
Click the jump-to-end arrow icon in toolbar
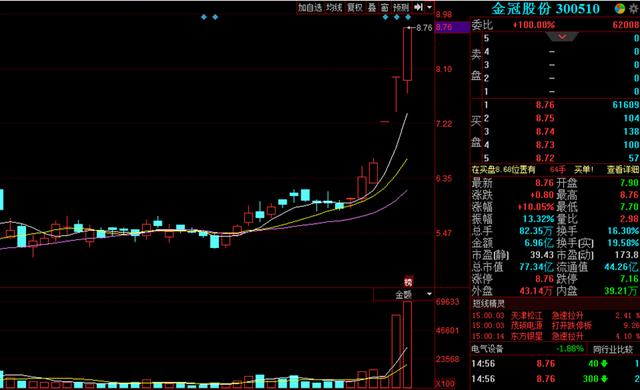pos(418,7)
